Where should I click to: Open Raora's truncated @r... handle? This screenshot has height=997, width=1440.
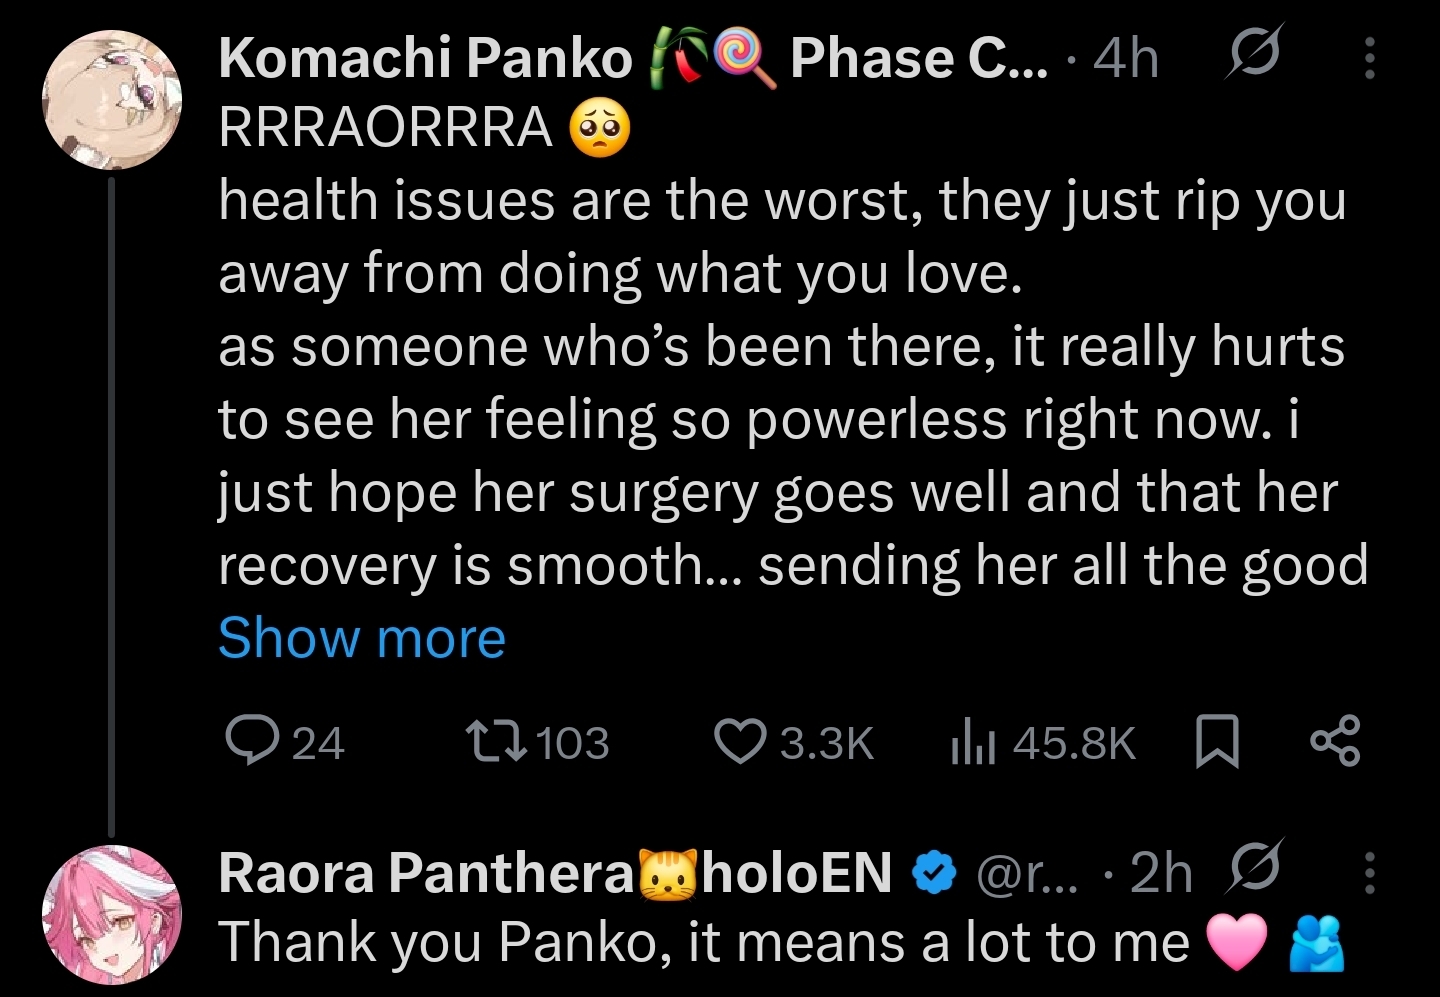point(1025,874)
